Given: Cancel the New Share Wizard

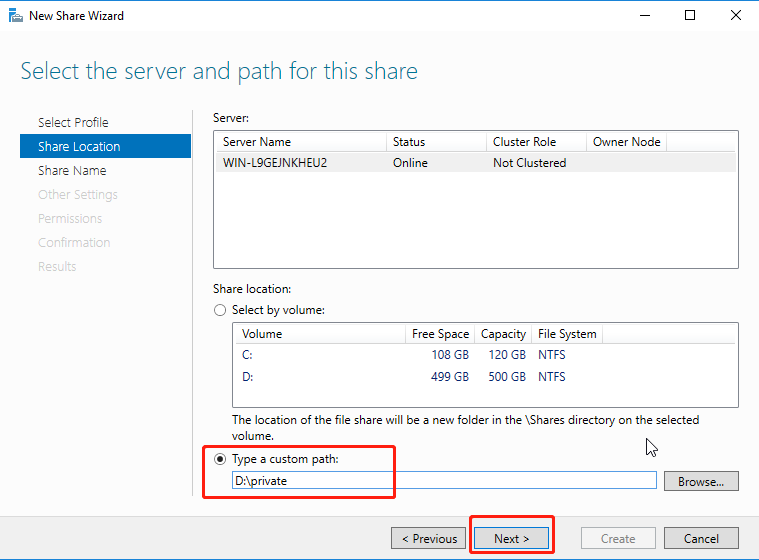Looking at the screenshot, I should click(701, 538).
